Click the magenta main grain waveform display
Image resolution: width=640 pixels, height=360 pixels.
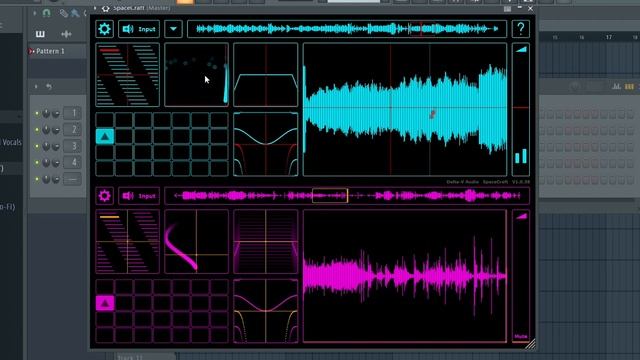point(405,276)
